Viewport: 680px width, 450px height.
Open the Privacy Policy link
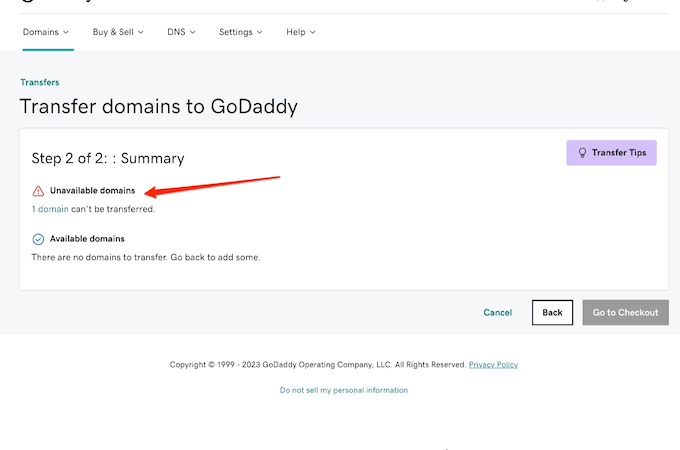tap(493, 365)
